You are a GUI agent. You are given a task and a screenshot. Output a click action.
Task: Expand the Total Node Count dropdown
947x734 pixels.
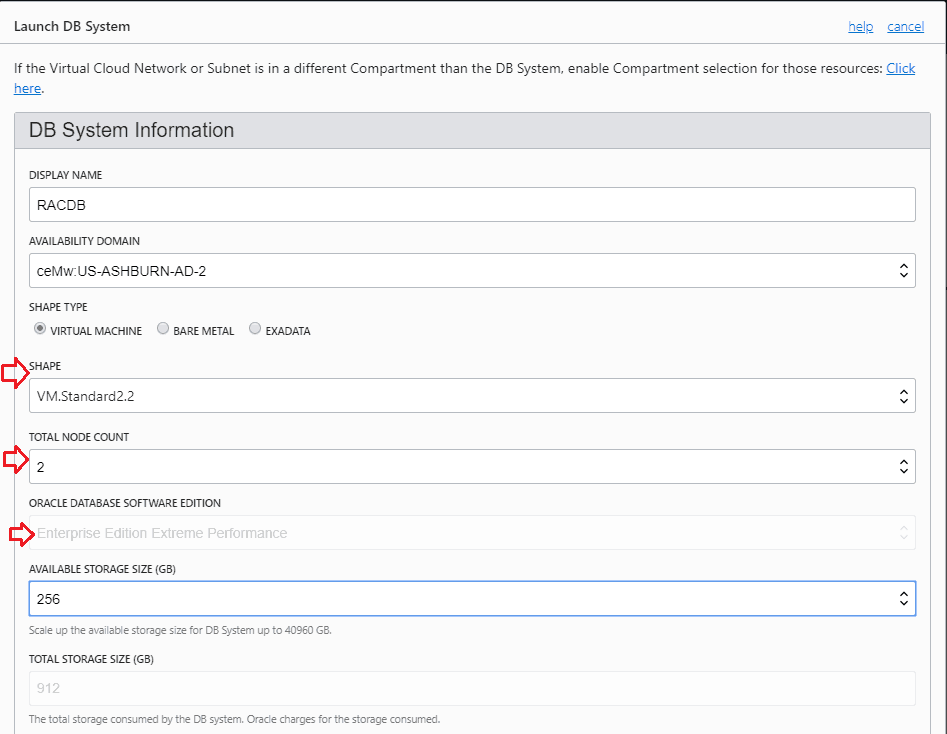(472, 466)
